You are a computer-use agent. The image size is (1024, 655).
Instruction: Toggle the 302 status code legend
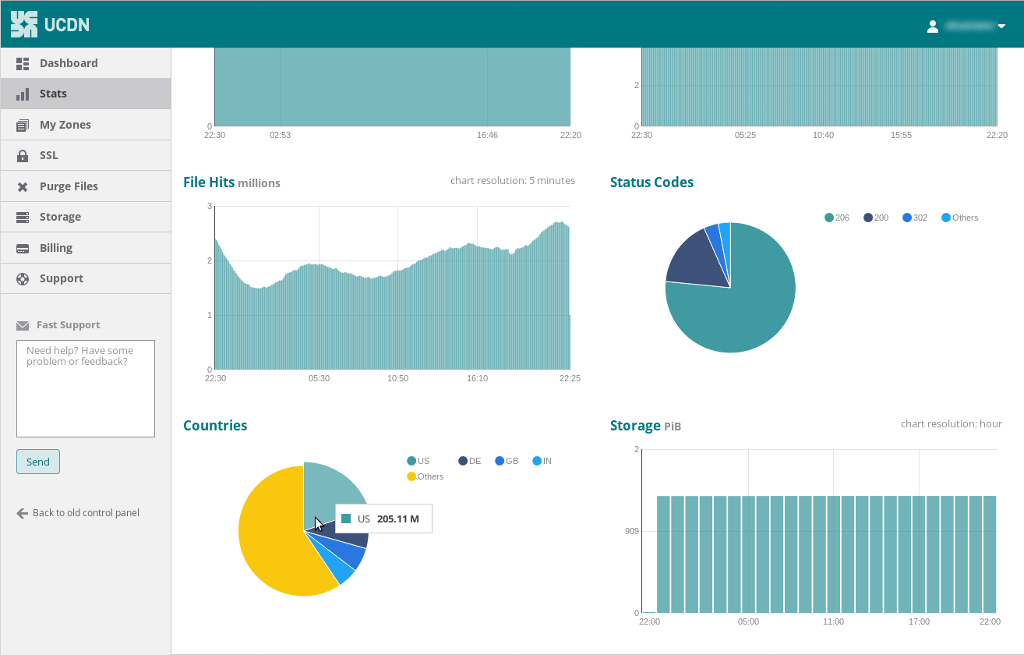pyautogui.click(x=914, y=218)
